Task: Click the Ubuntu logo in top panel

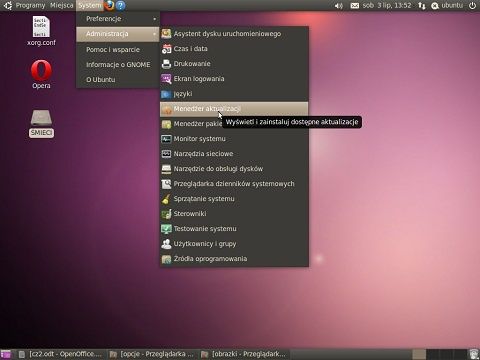Action: click(7, 5)
